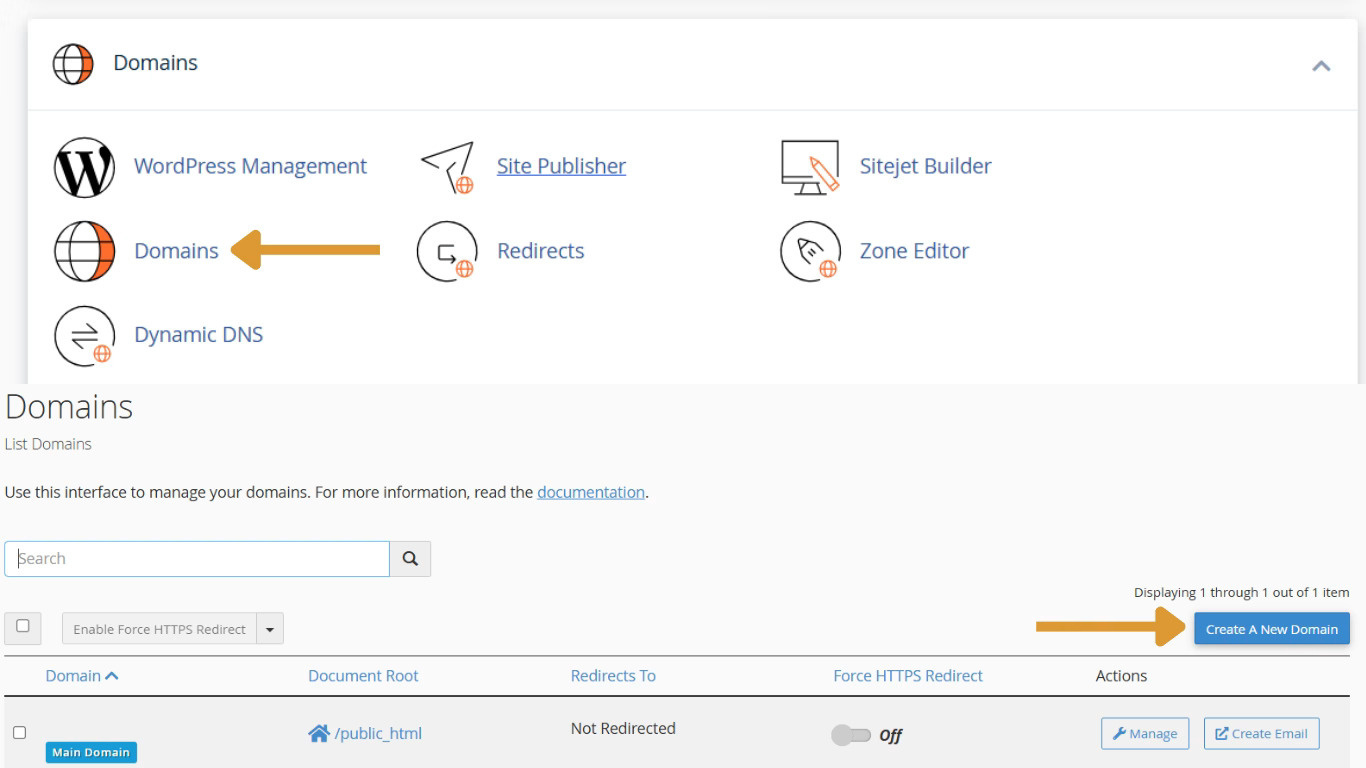The width and height of the screenshot is (1366, 768).
Task: Tick the Main Domain row checkbox
Action: (19, 733)
